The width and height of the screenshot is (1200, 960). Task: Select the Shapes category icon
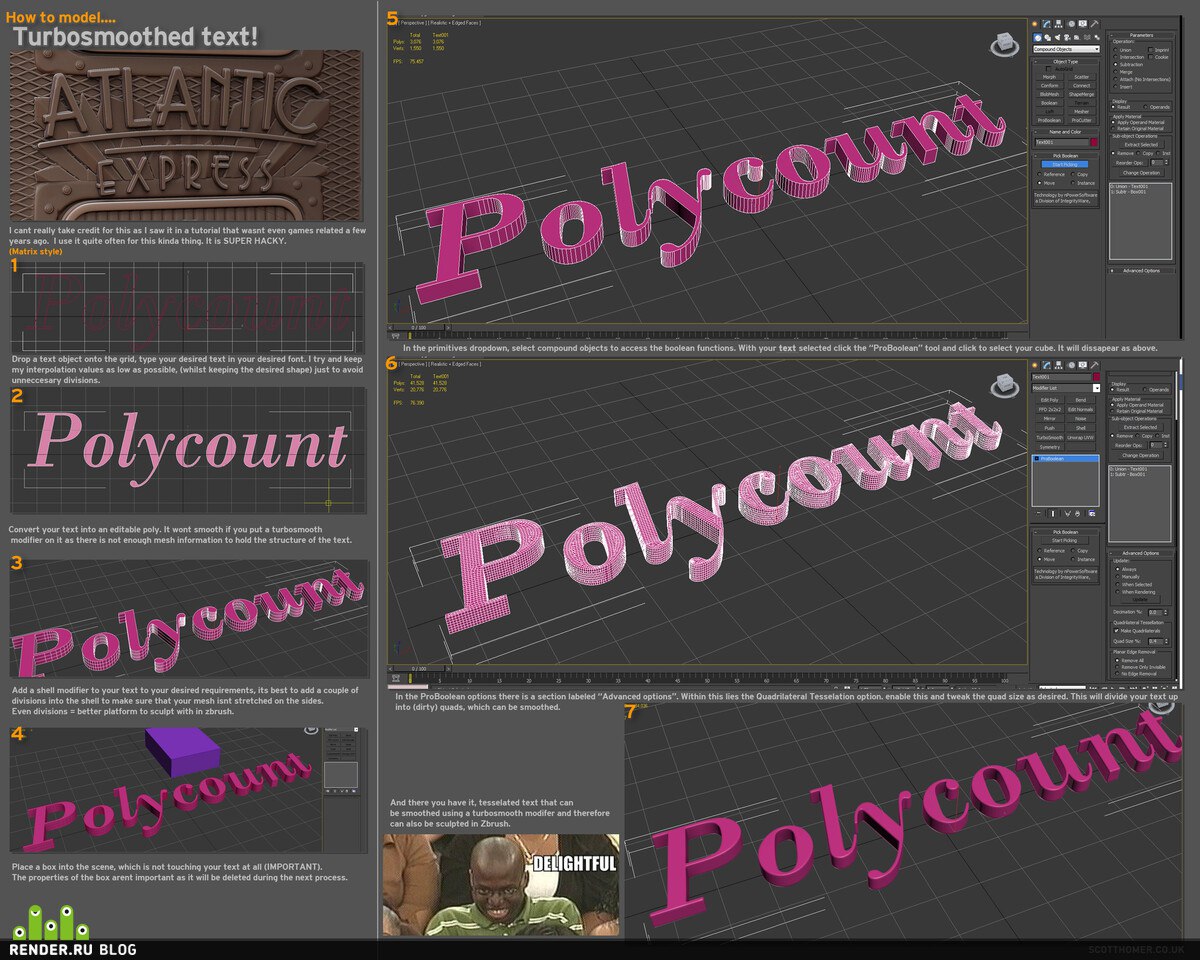(1048, 37)
